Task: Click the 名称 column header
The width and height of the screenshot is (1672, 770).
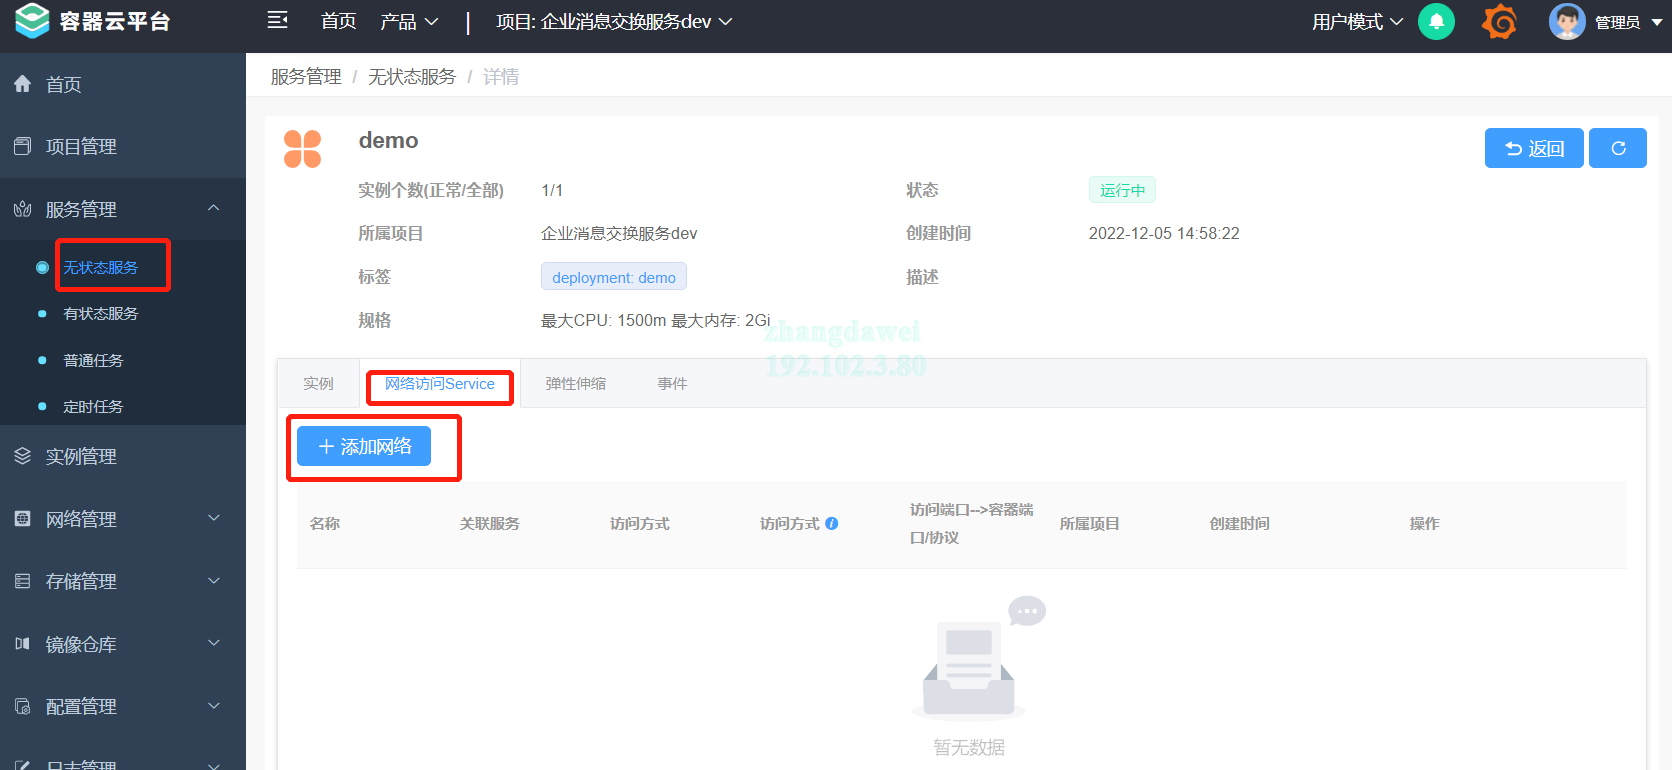Action: (325, 523)
